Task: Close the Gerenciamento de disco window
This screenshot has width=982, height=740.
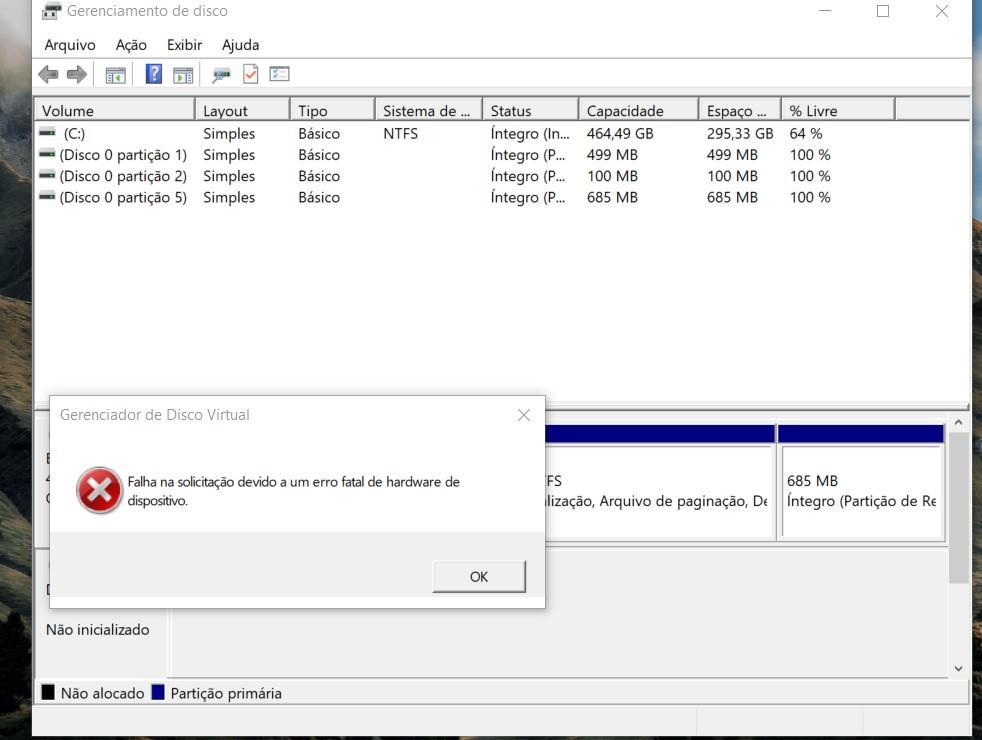Action: [x=941, y=11]
